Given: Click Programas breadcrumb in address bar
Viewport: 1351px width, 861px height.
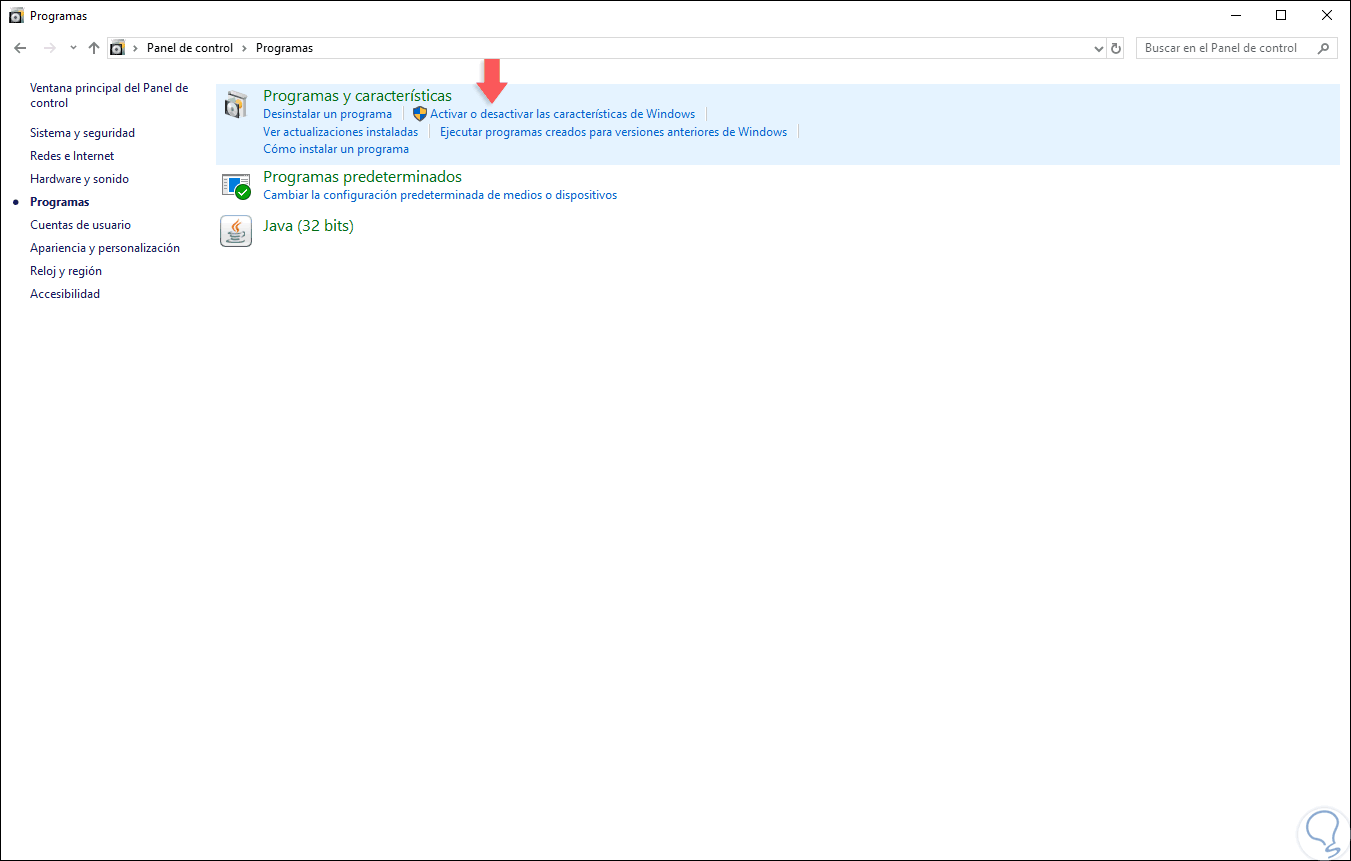Looking at the screenshot, I should (x=284, y=48).
